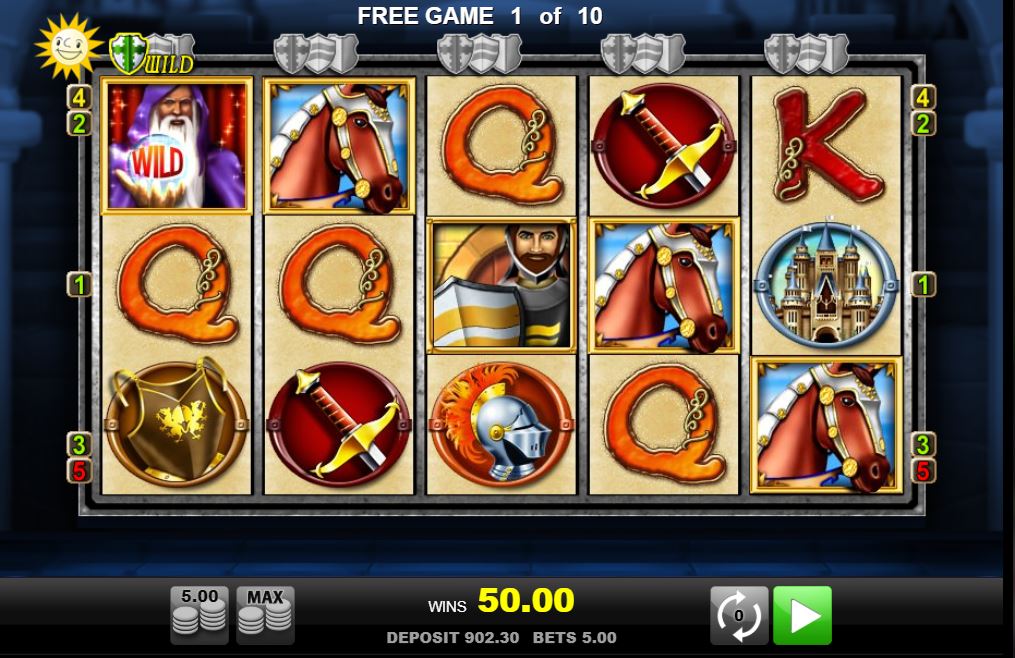Select the plumed helmet symbol
Screen dimensions: 1015x658
click(501, 424)
